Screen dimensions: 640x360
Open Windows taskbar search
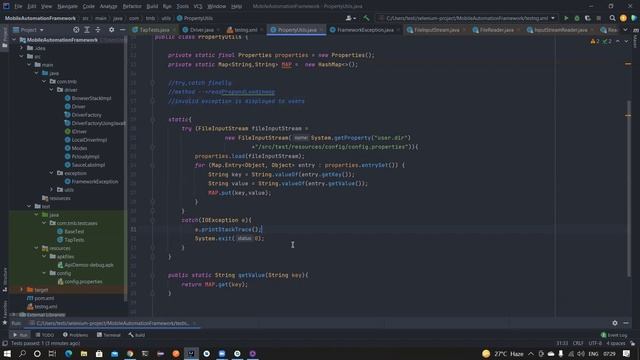pyautogui.click(x=22, y=353)
